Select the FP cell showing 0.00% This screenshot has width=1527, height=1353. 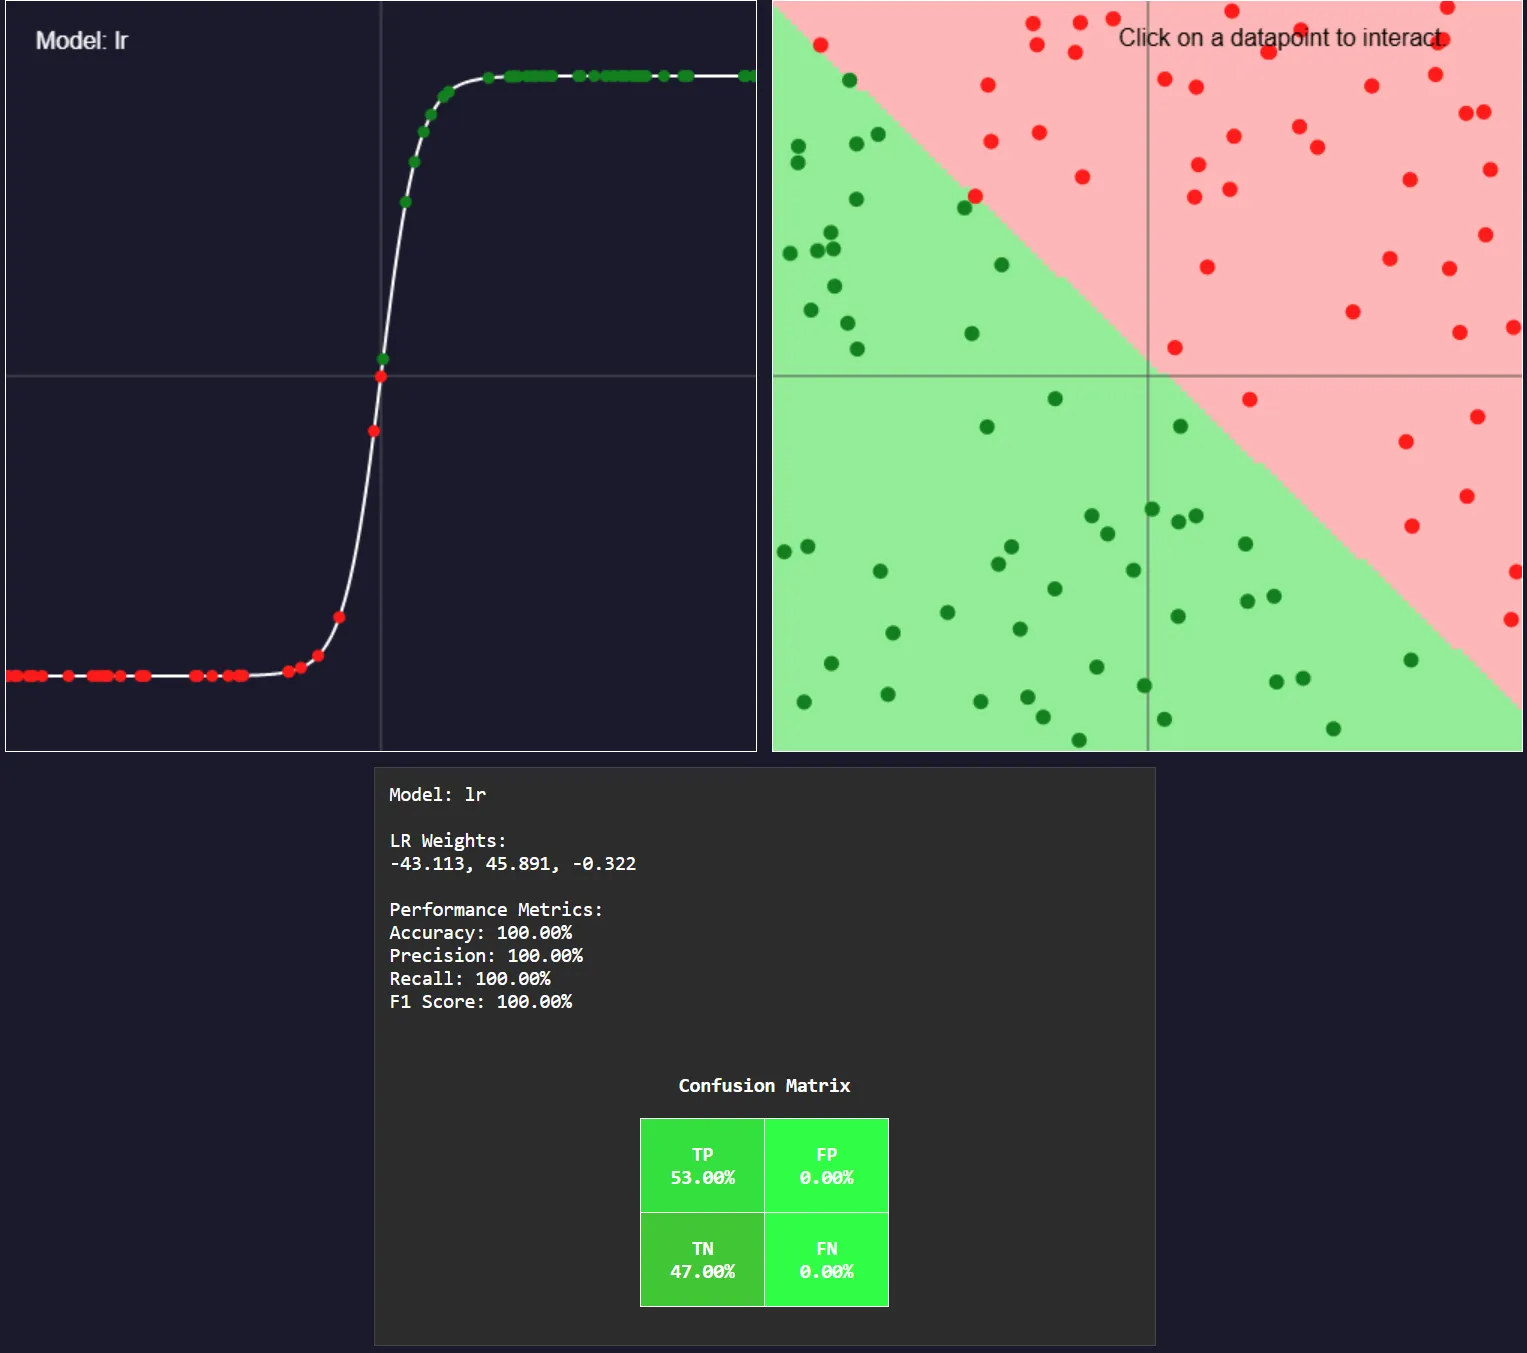(x=826, y=1165)
